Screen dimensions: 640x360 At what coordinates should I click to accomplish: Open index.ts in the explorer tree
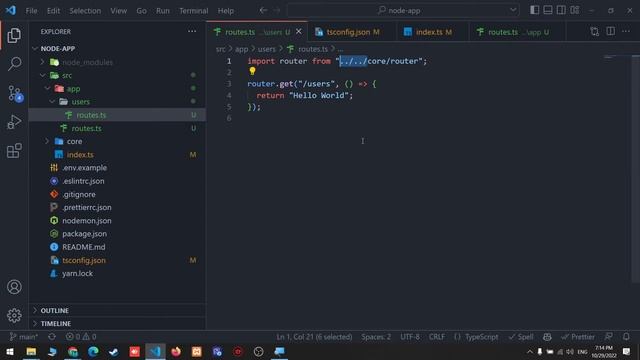[80, 155]
